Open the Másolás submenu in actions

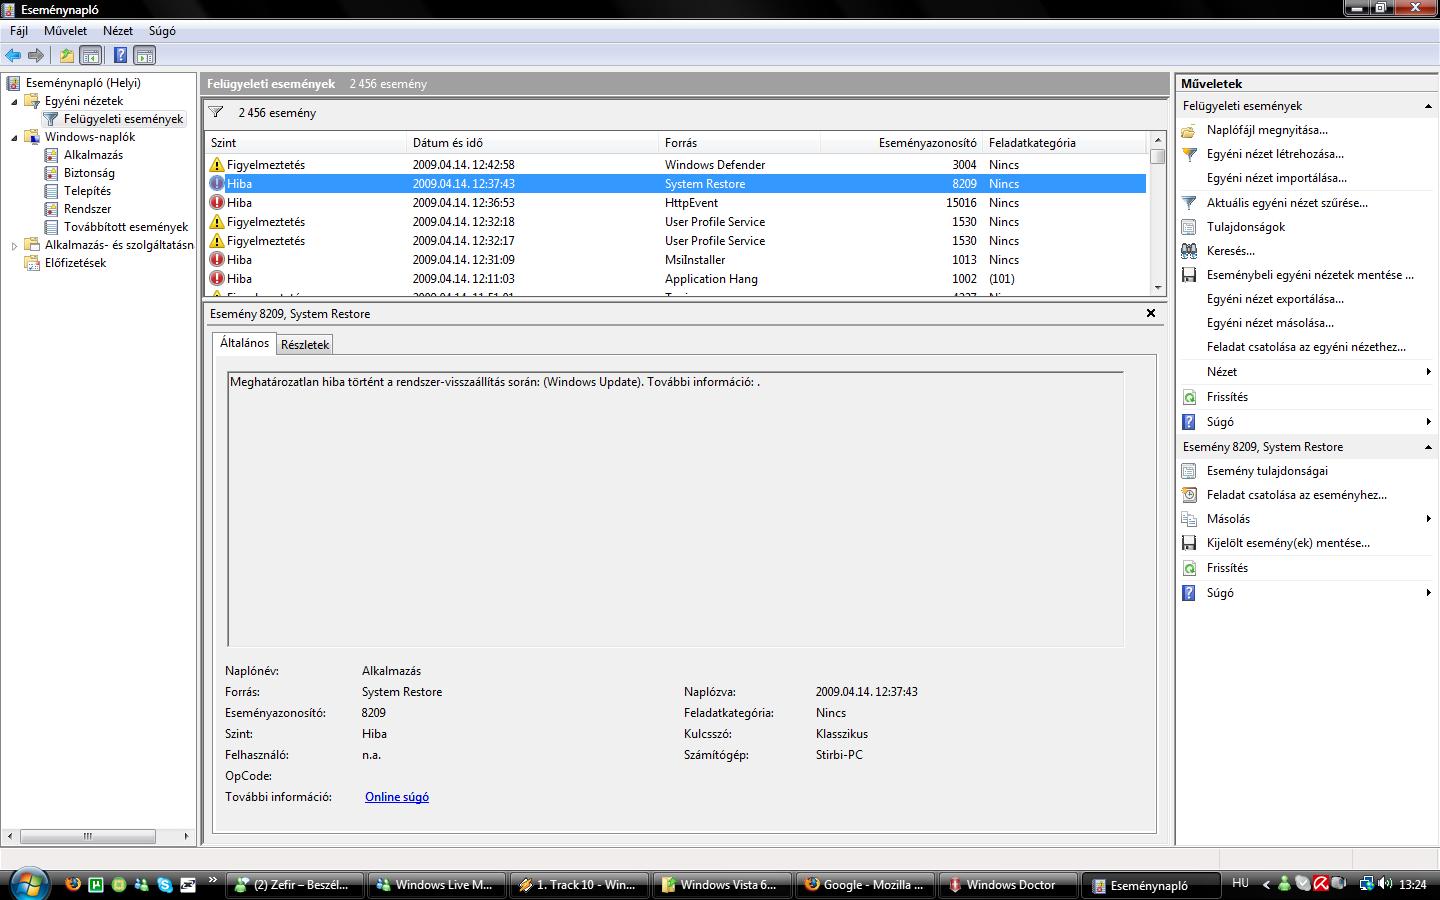pos(1428,519)
